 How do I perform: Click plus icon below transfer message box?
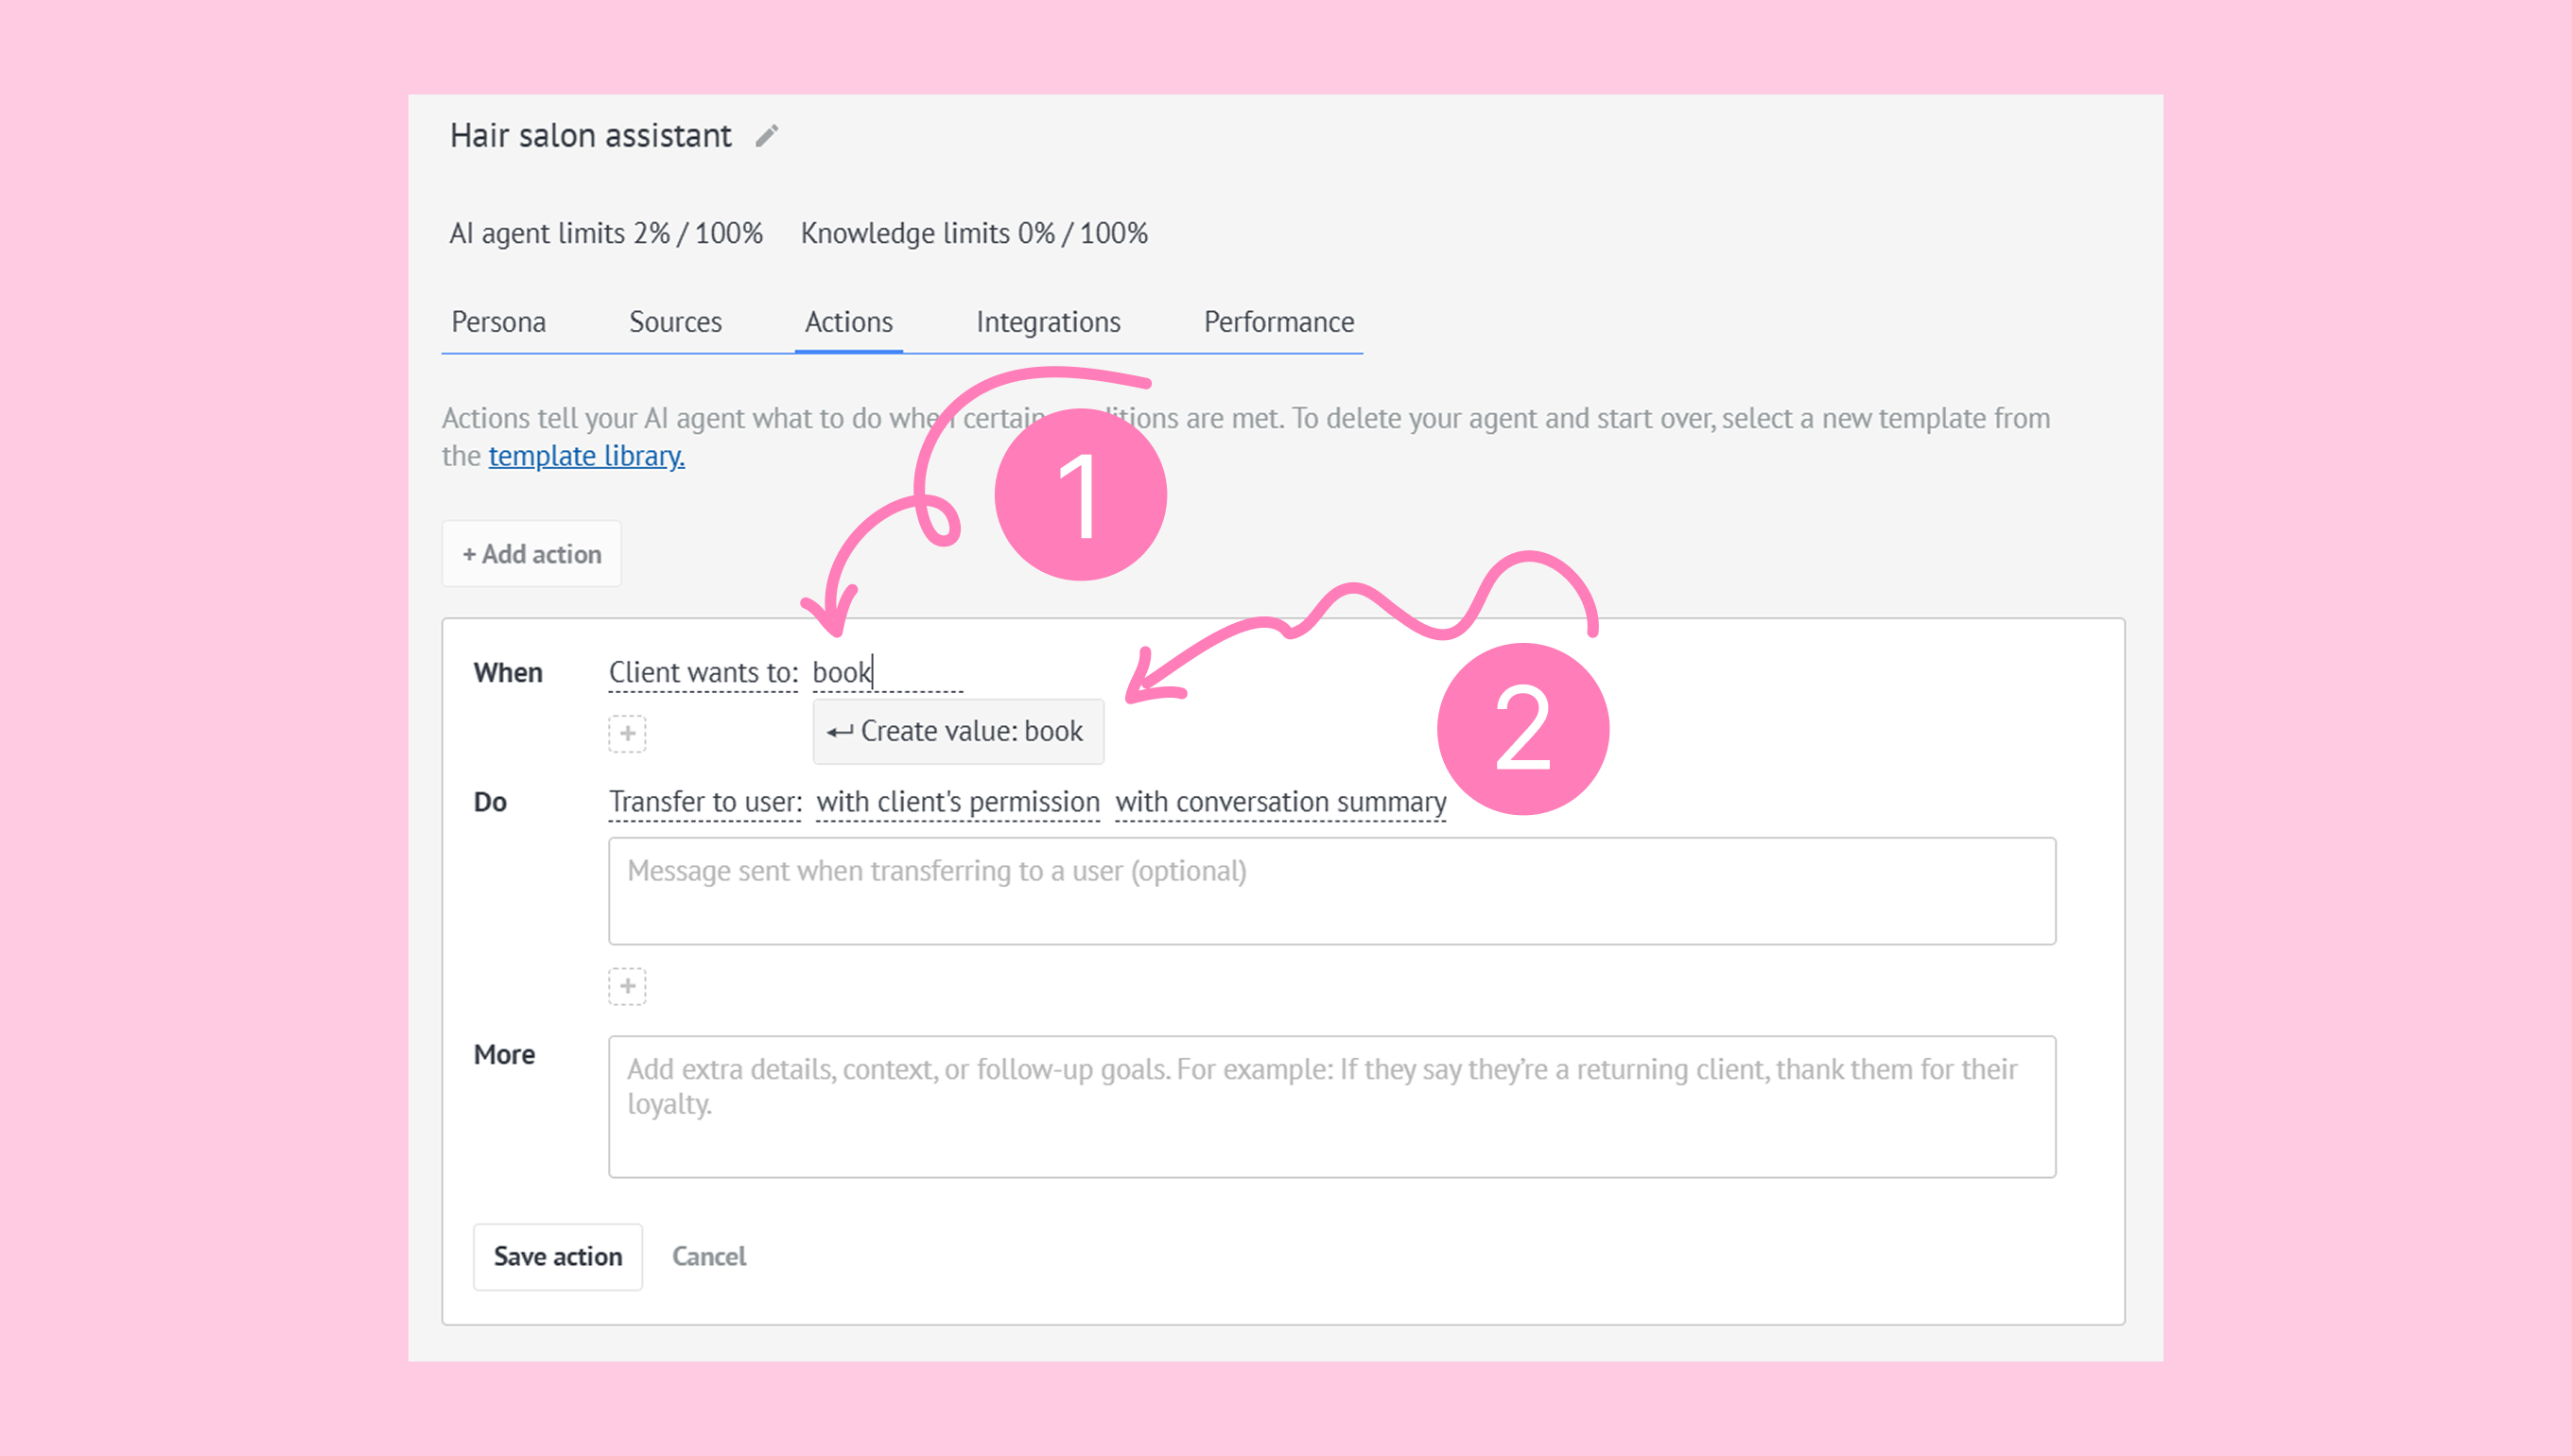coord(627,986)
